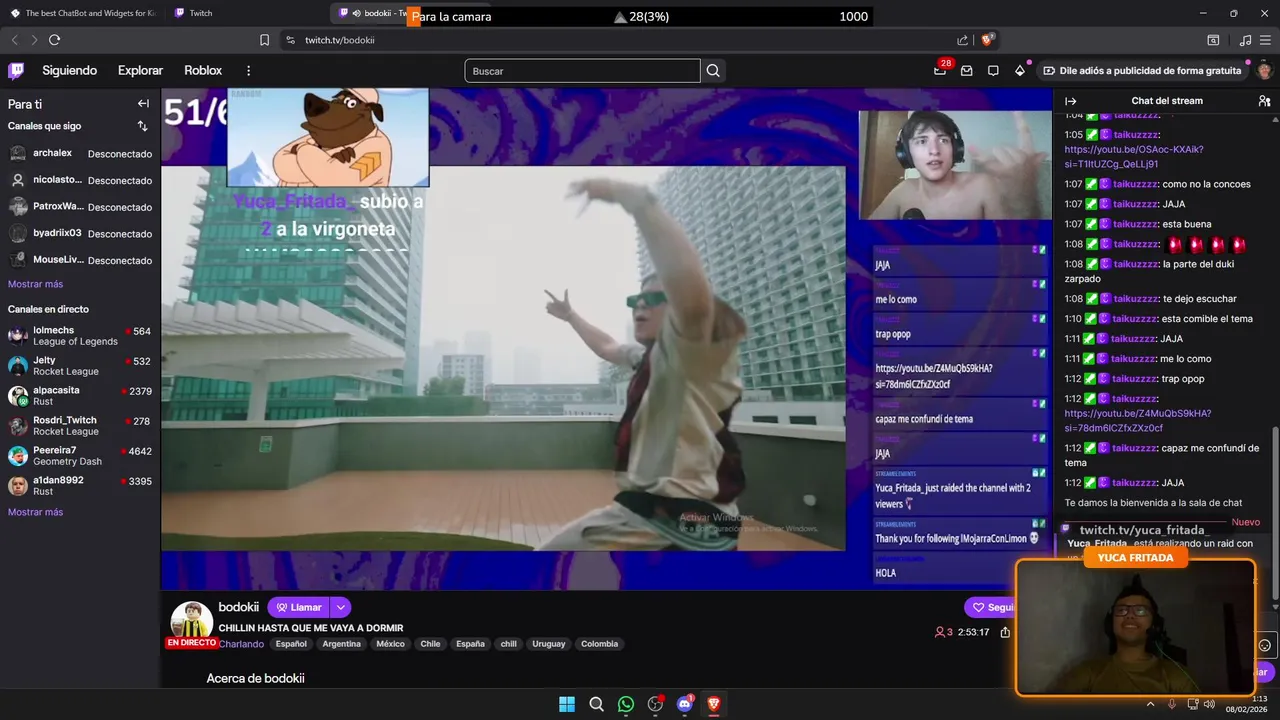1280x720 pixels.
Task: Open the Explorar tab
Action: tap(140, 70)
